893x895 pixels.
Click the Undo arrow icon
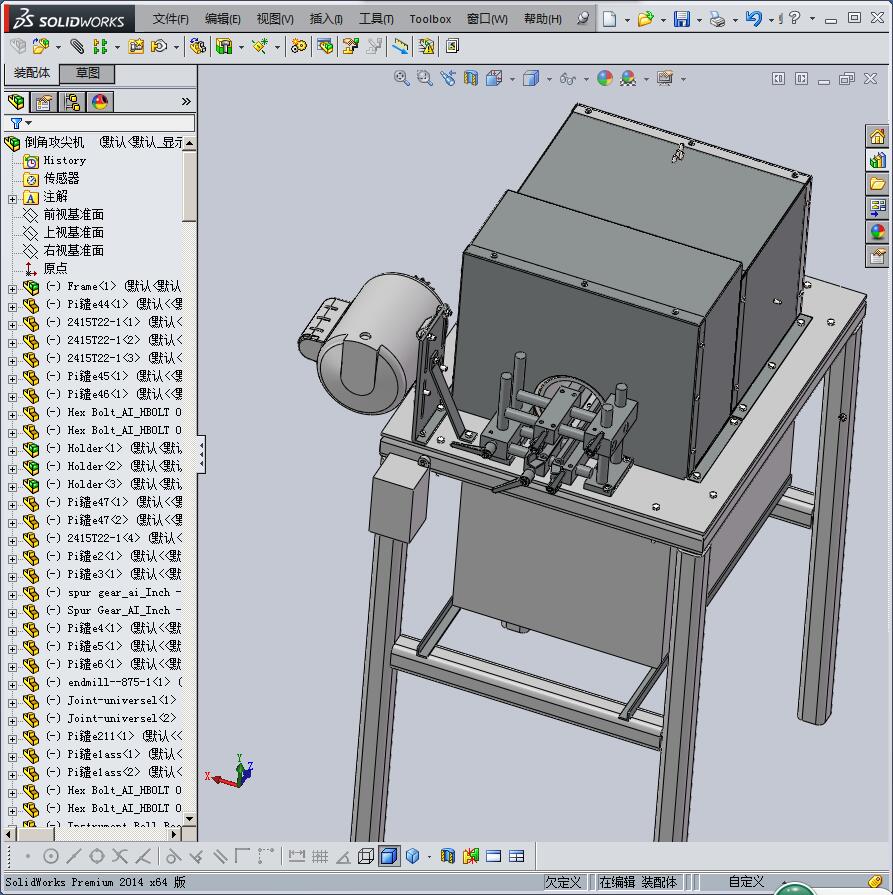coord(754,19)
